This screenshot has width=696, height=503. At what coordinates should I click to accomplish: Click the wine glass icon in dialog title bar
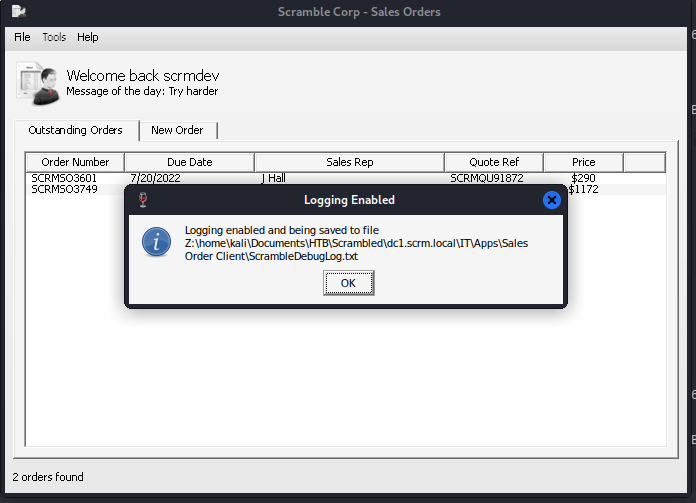[x=142, y=200]
